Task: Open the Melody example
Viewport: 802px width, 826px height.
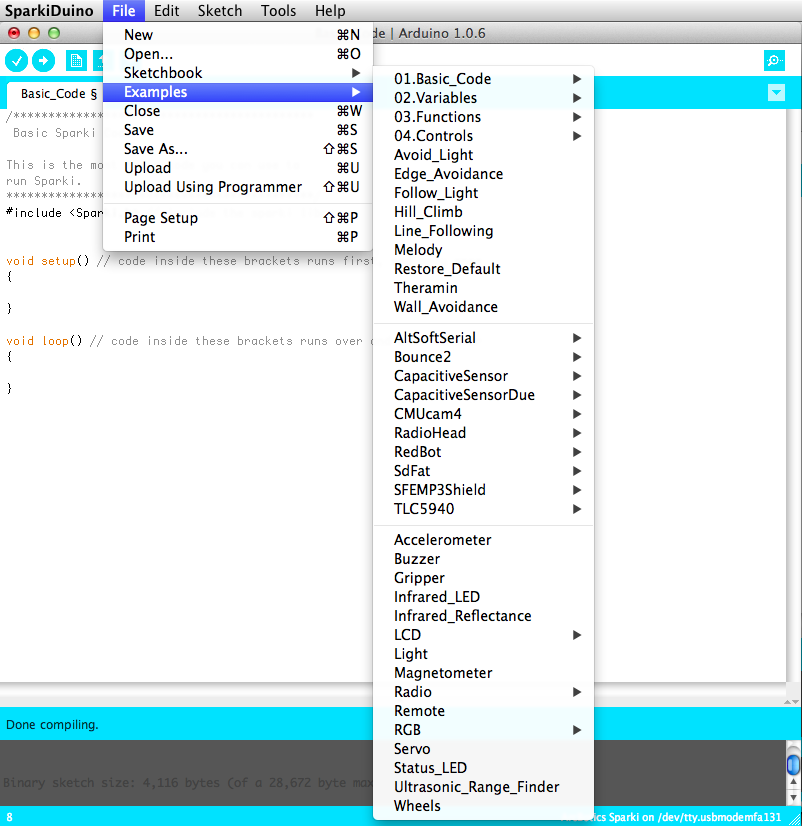Action: 484,249
